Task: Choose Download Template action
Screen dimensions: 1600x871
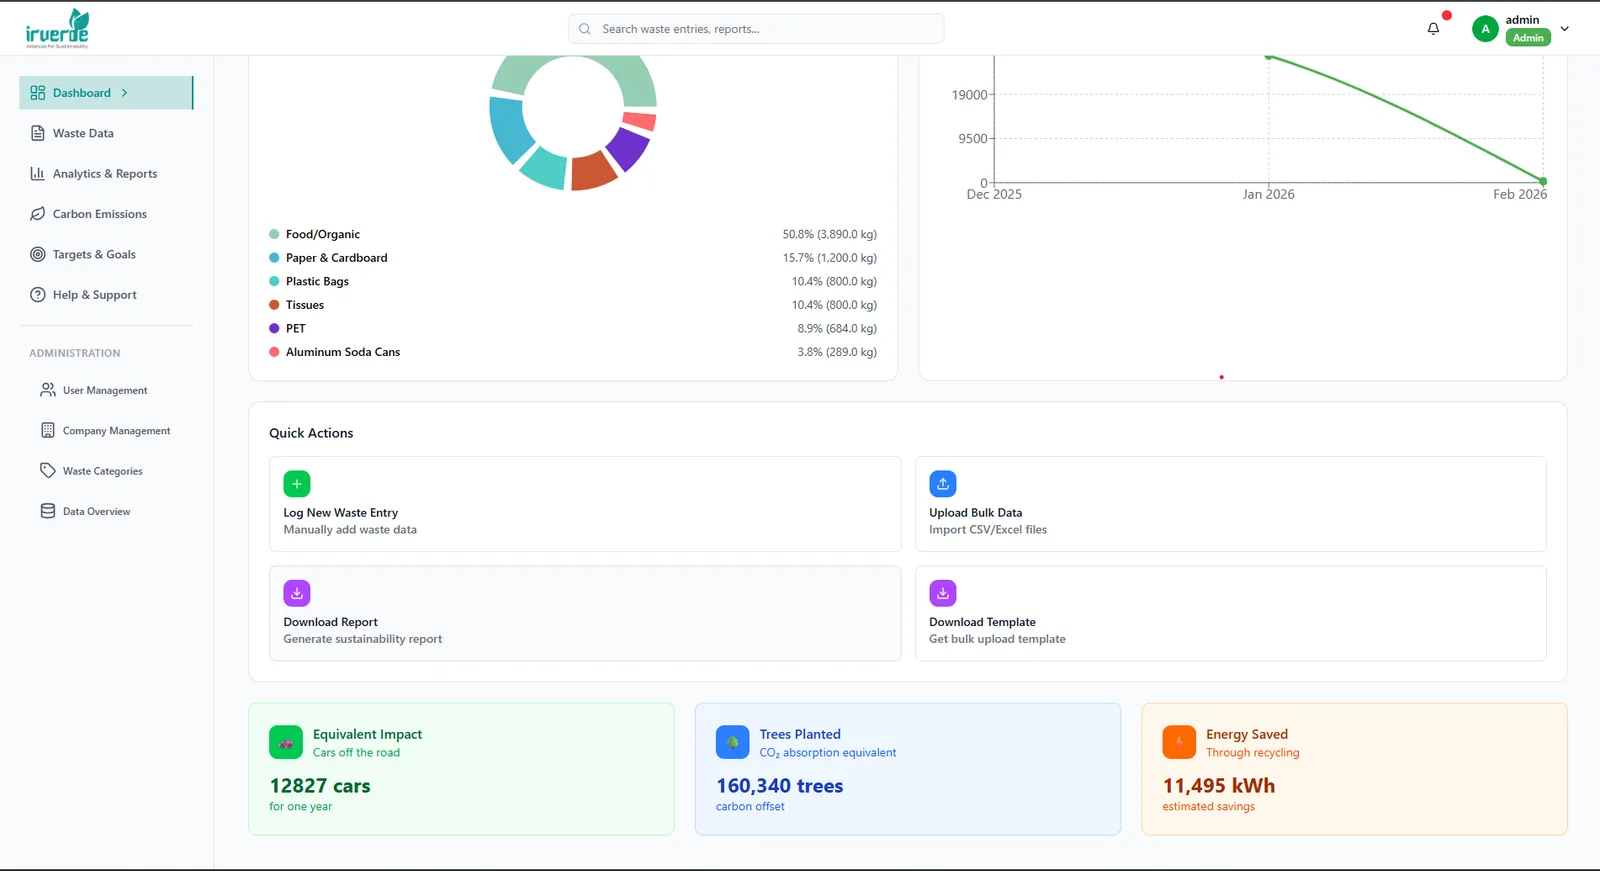Action: tap(1231, 613)
